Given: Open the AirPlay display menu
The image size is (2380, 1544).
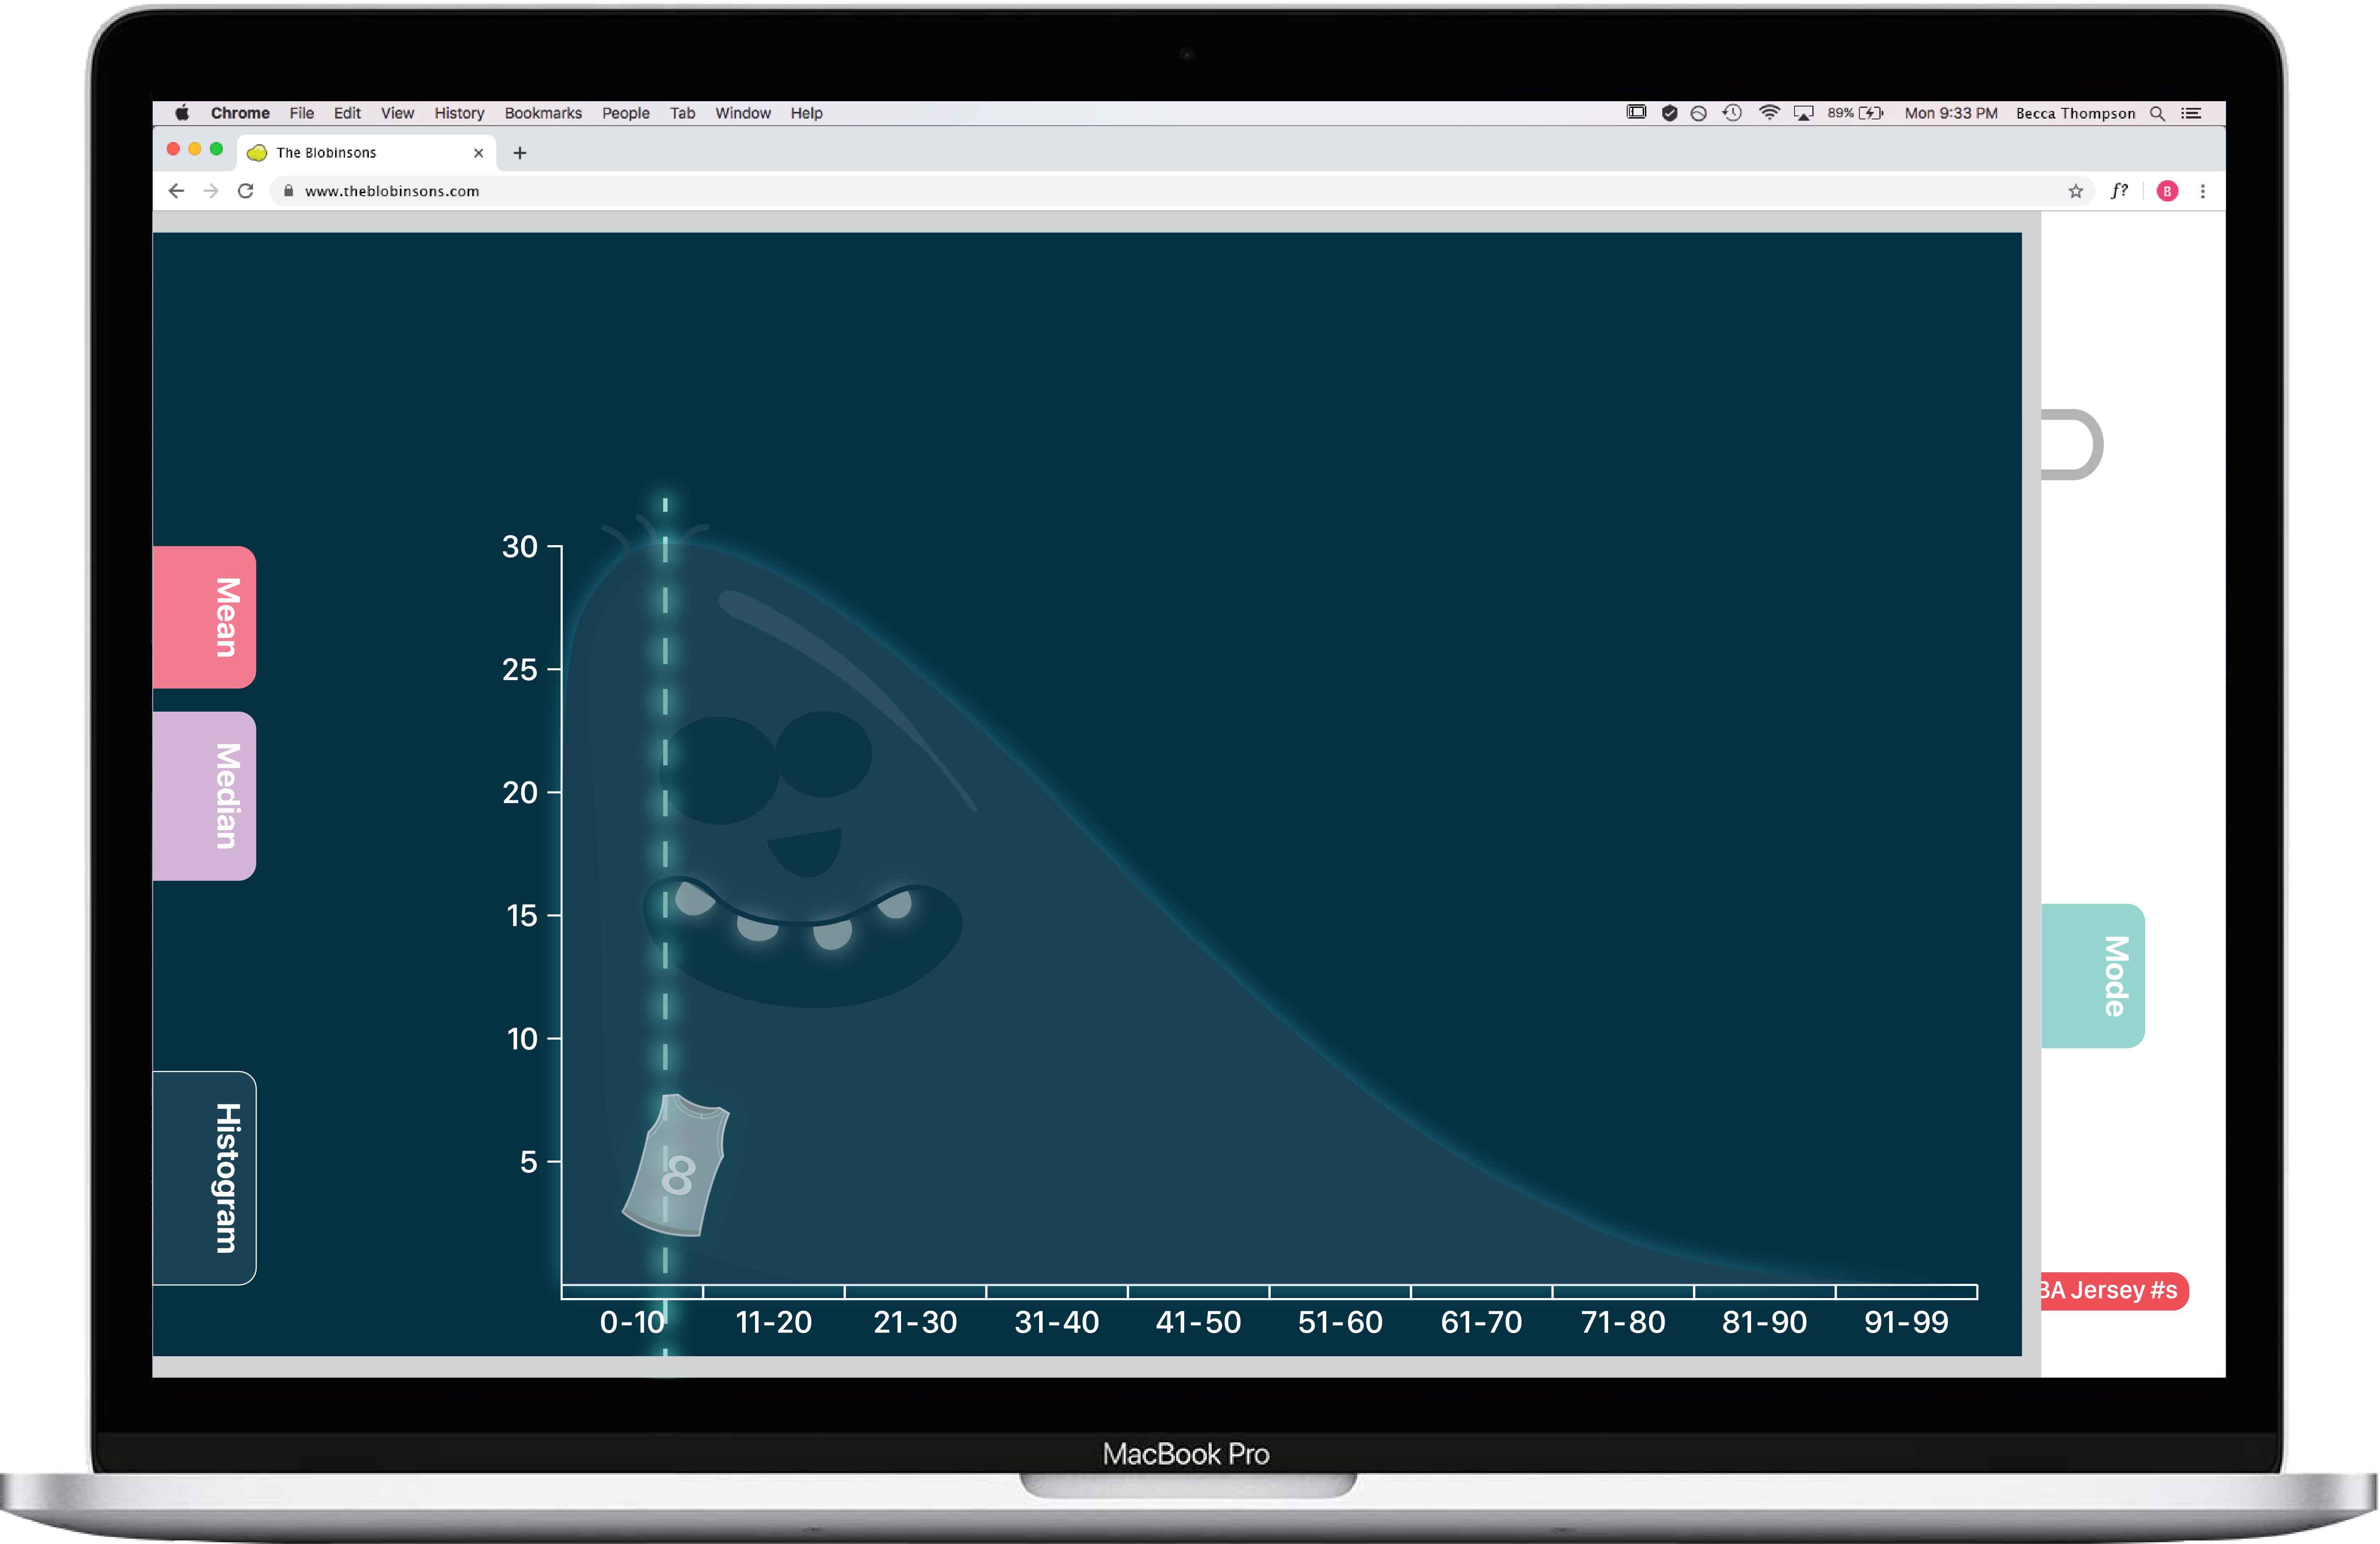Looking at the screenshot, I should click(x=1803, y=113).
